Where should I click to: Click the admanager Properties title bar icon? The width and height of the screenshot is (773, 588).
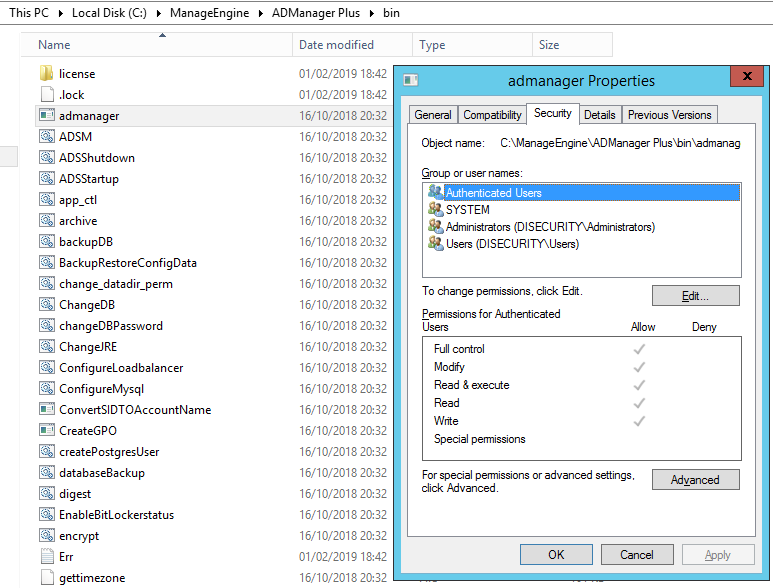(410, 80)
